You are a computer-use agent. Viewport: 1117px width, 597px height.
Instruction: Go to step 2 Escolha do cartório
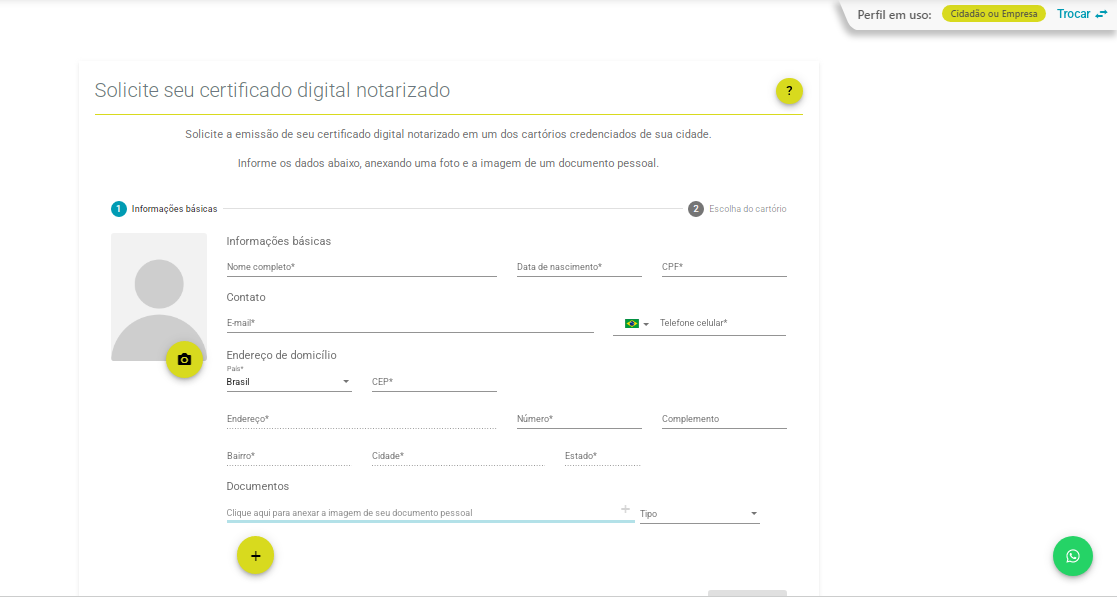[x=737, y=209]
